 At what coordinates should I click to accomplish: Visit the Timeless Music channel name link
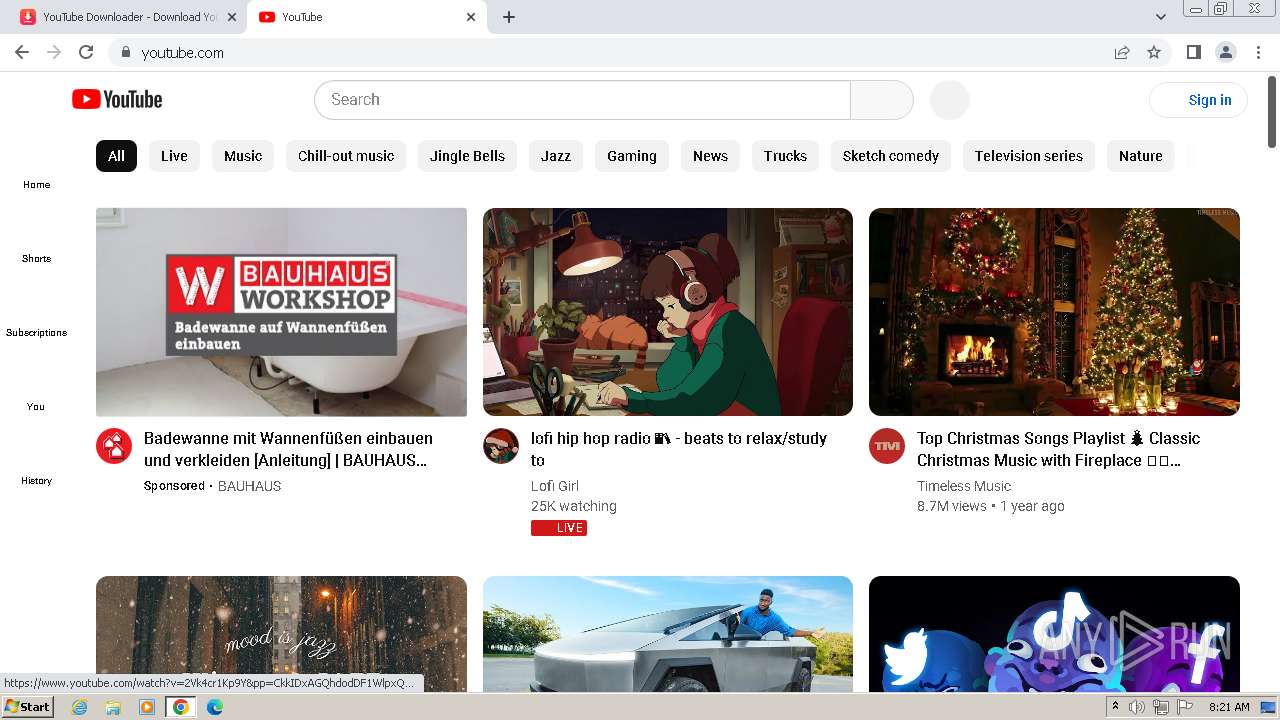(964, 486)
